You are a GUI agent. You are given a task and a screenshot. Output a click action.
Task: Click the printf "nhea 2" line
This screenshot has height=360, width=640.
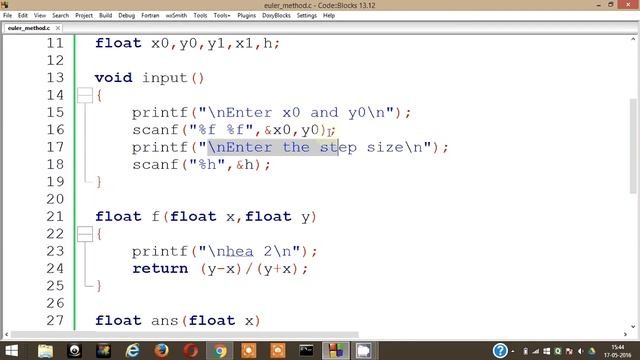[224, 251]
